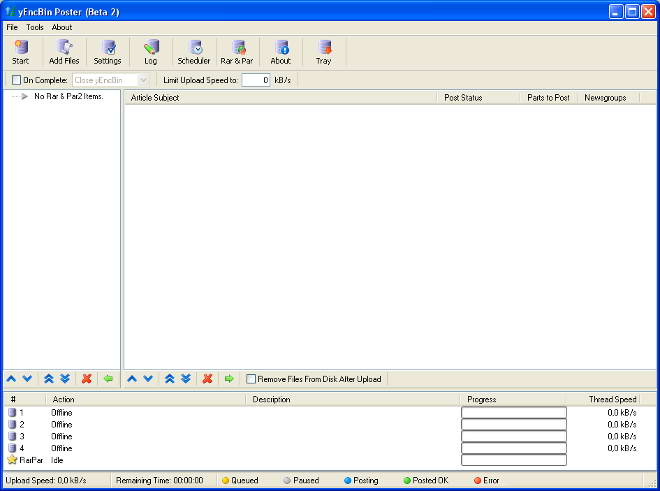Send the app to Tray
Image resolution: width=660 pixels, height=491 pixels.
coord(323,52)
